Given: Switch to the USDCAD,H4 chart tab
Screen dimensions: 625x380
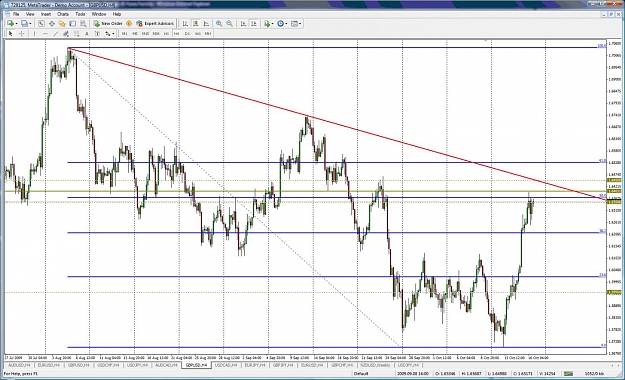Looking at the screenshot, I should [226, 365].
